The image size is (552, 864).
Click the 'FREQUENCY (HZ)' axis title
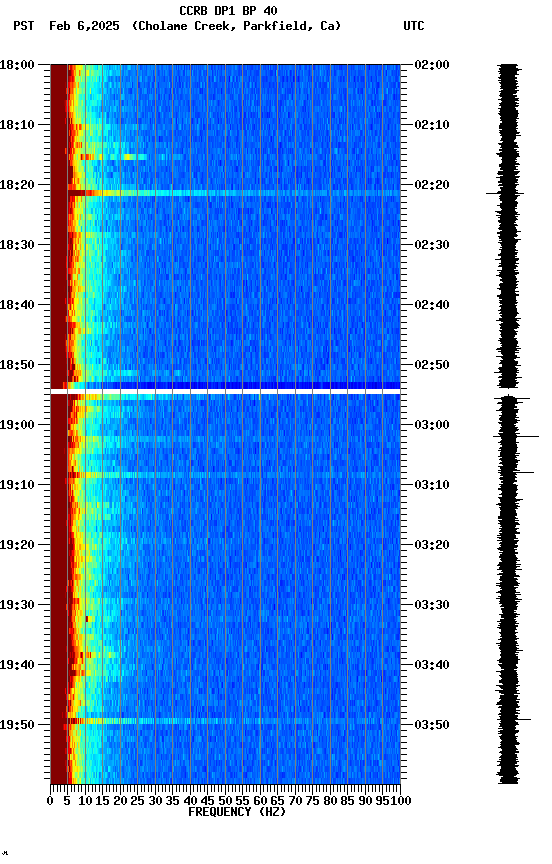237,812
